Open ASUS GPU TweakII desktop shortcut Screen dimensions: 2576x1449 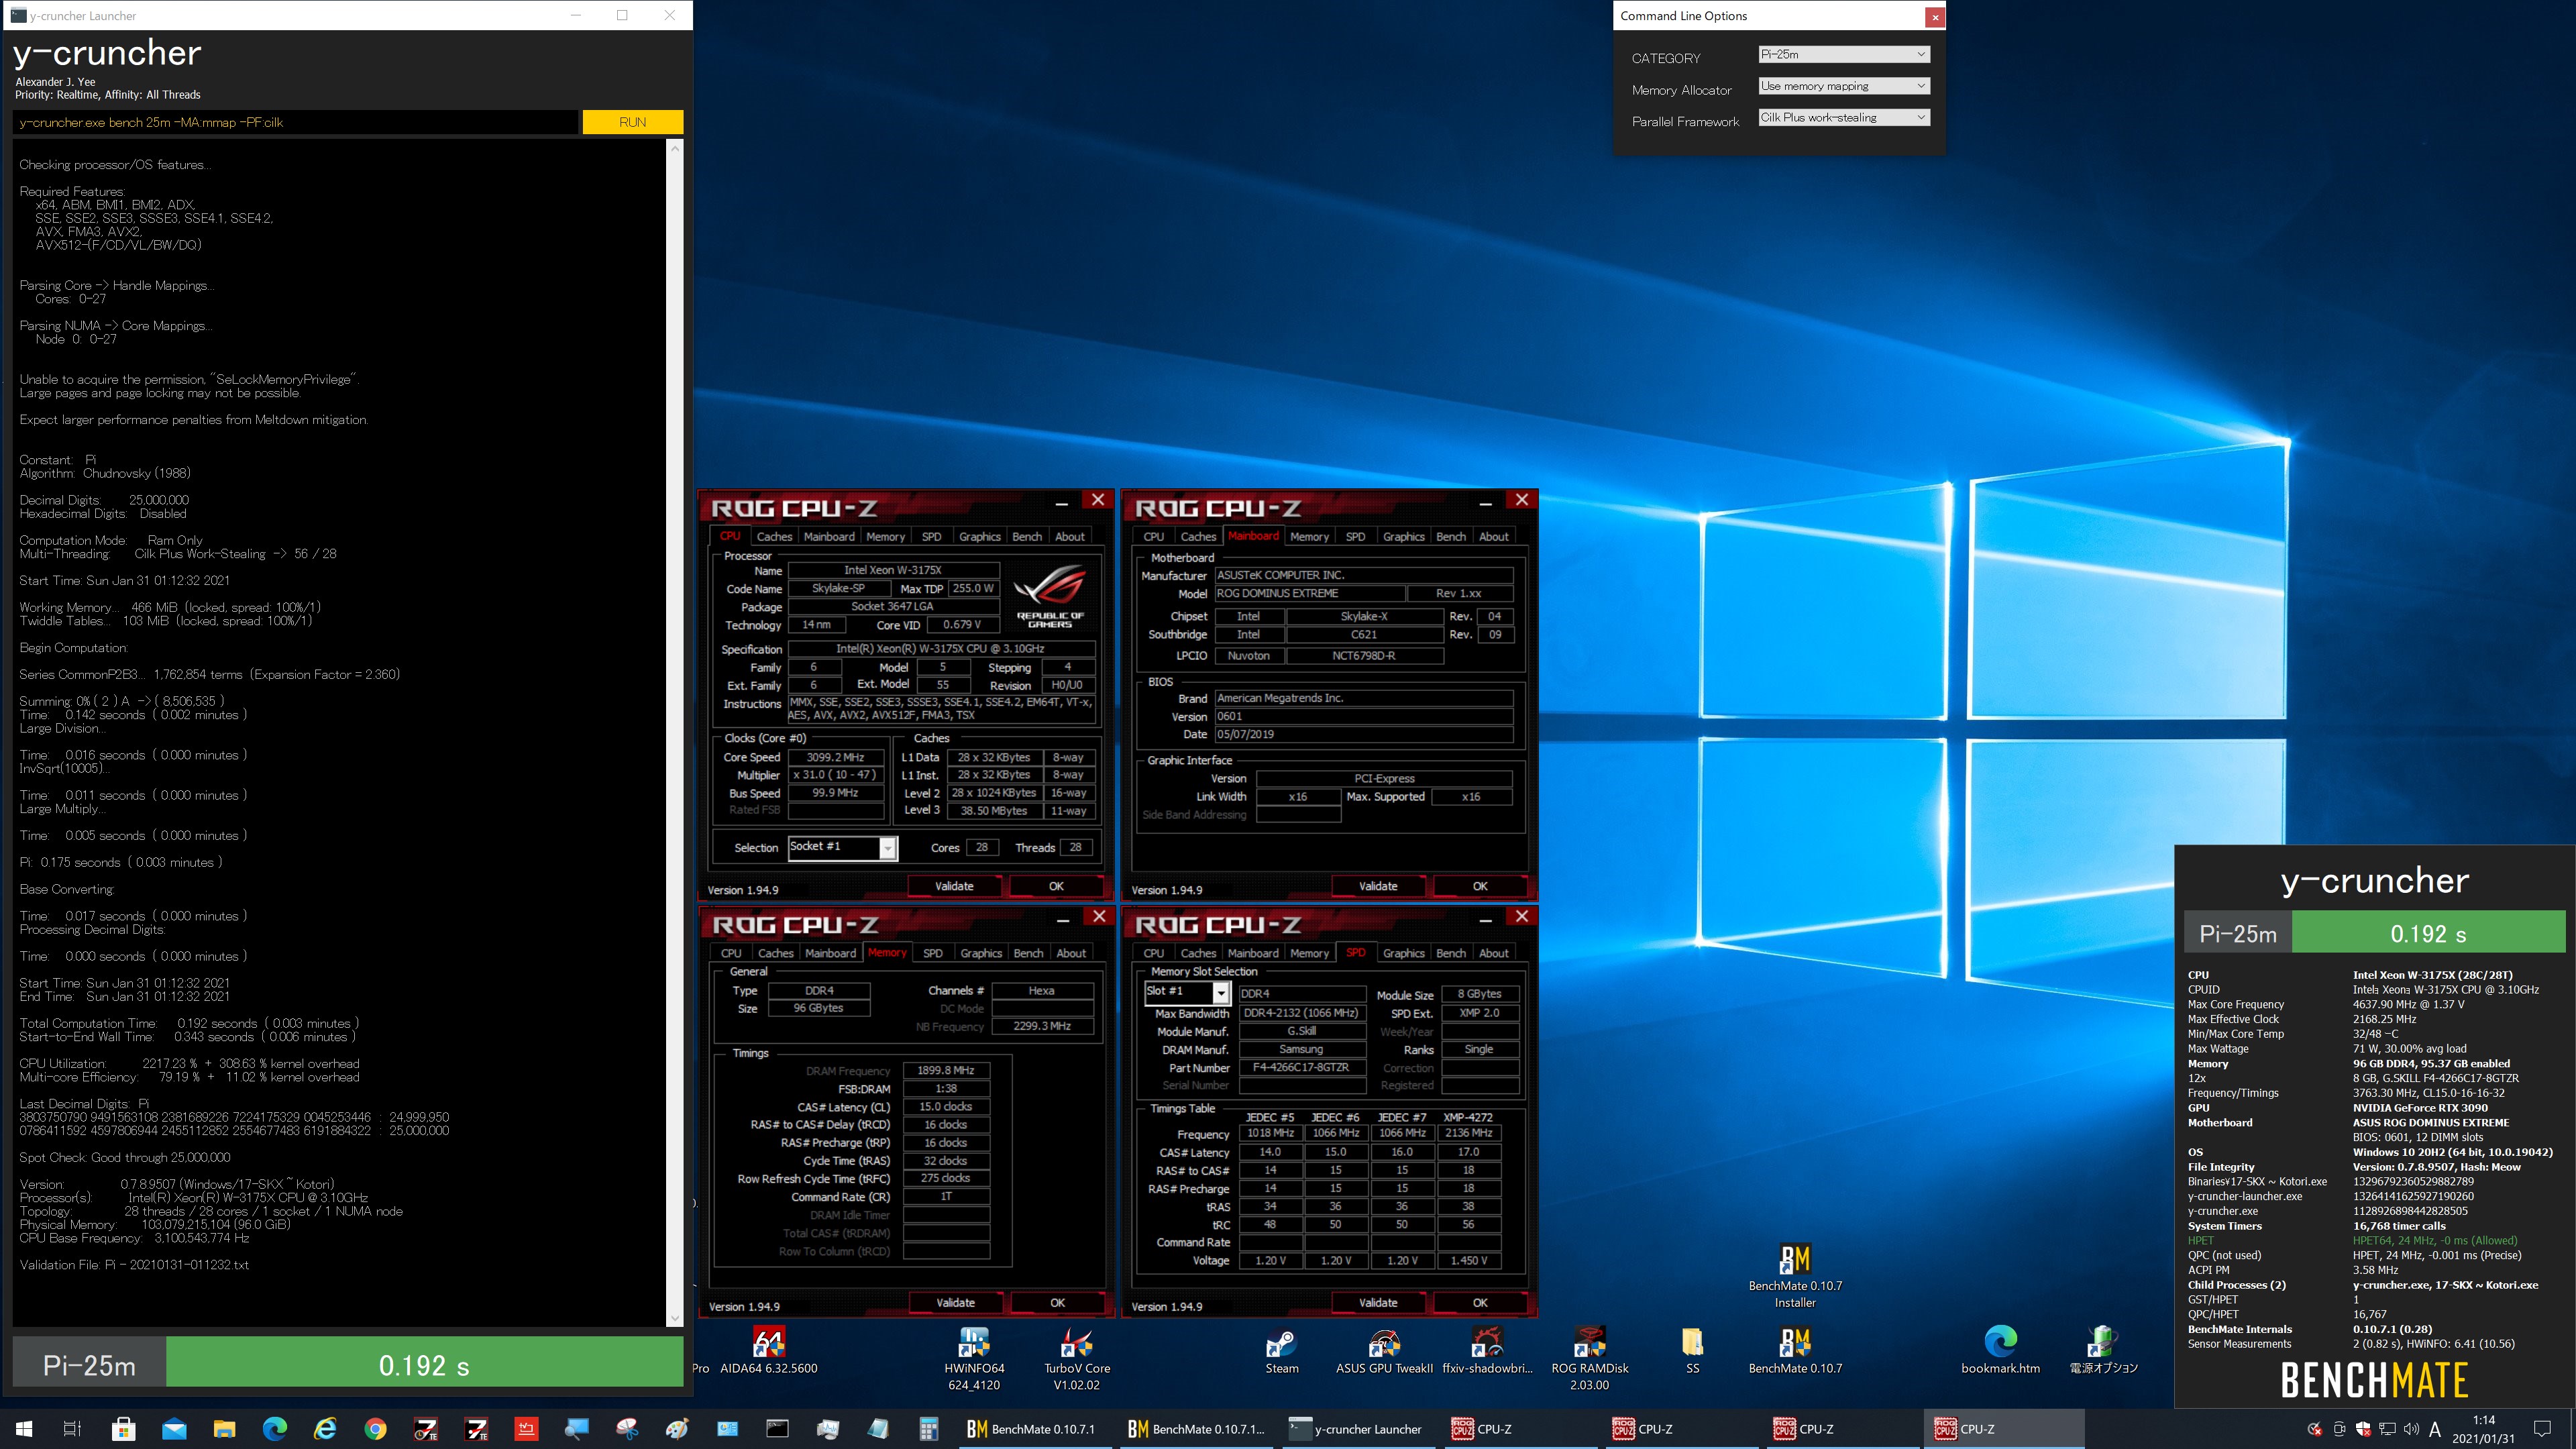pos(1384,1350)
